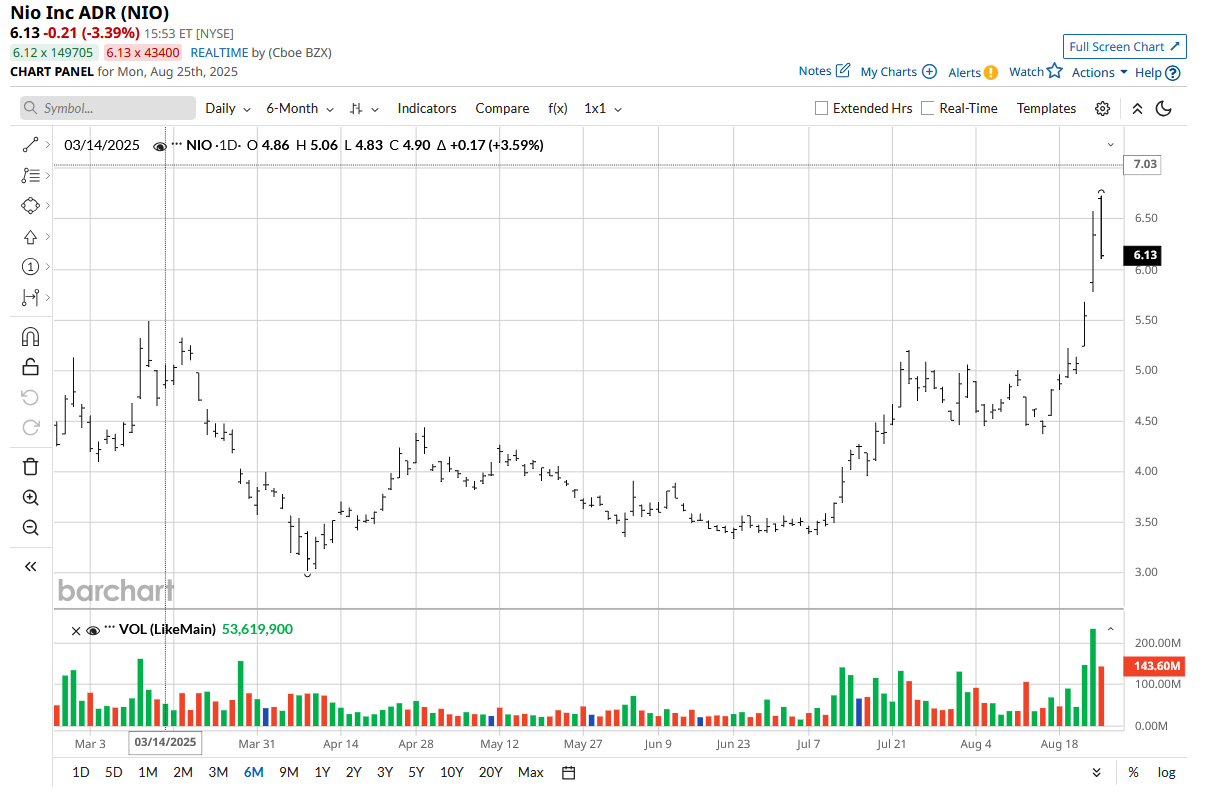Open the Actions dropdown menu

click(x=1099, y=72)
